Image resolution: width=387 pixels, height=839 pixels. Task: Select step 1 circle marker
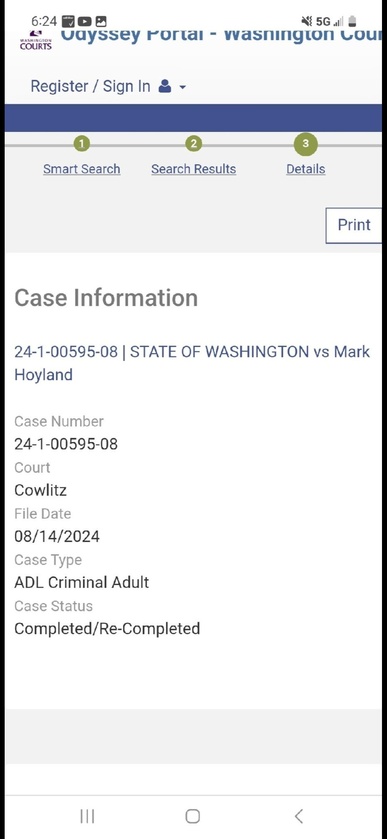click(81, 143)
